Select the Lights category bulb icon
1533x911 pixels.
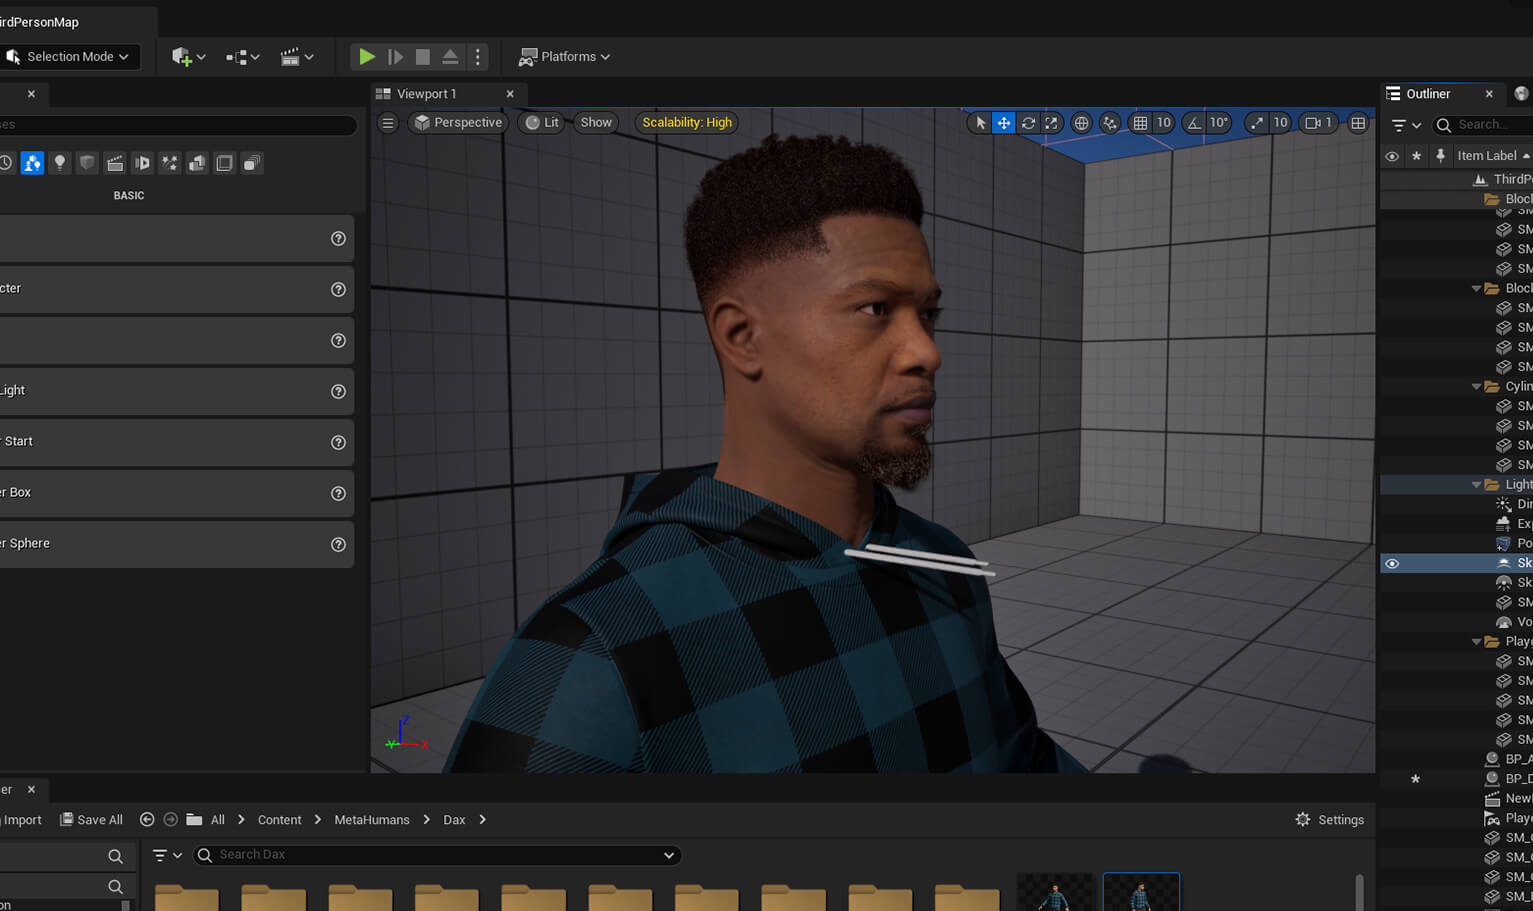click(x=60, y=163)
